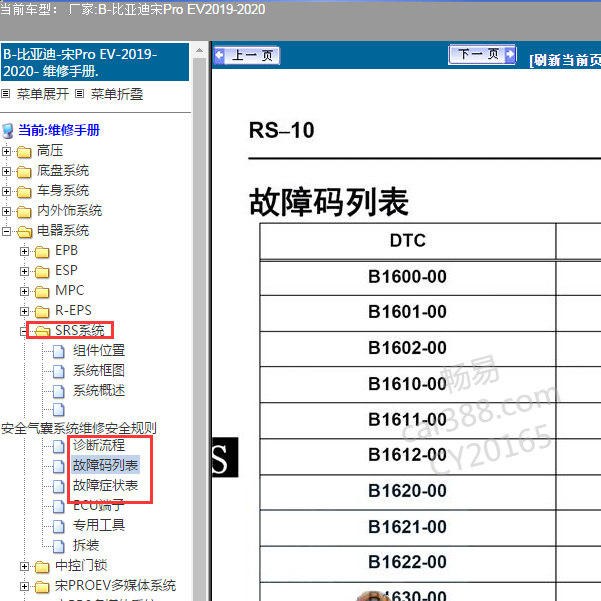
Task: Expand the 车身系统 tree node
Action: (x=6, y=191)
